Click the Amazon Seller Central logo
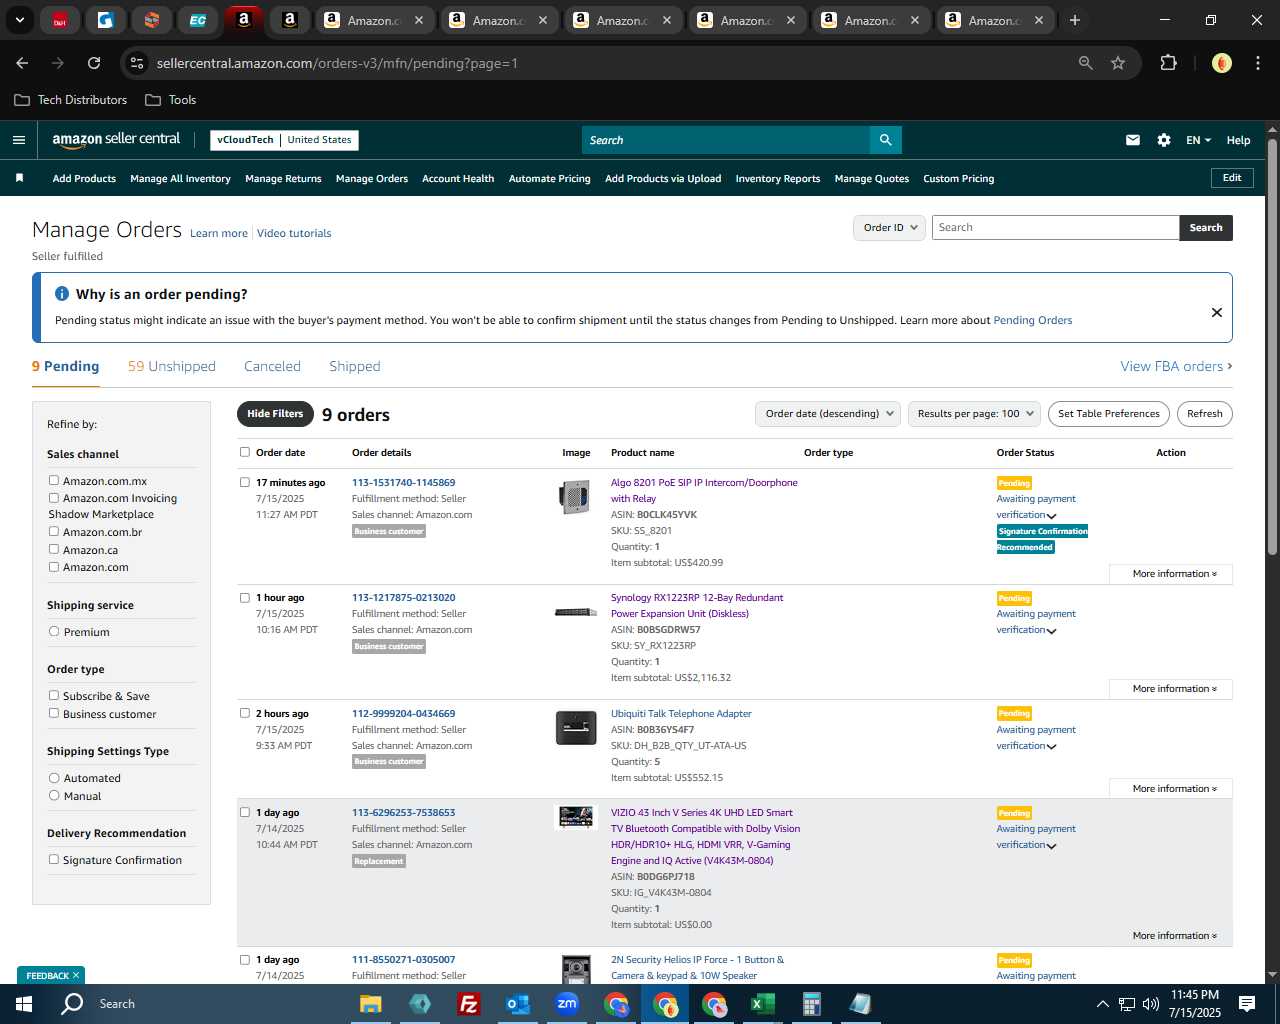1280x1024 pixels. (x=116, y=140)
